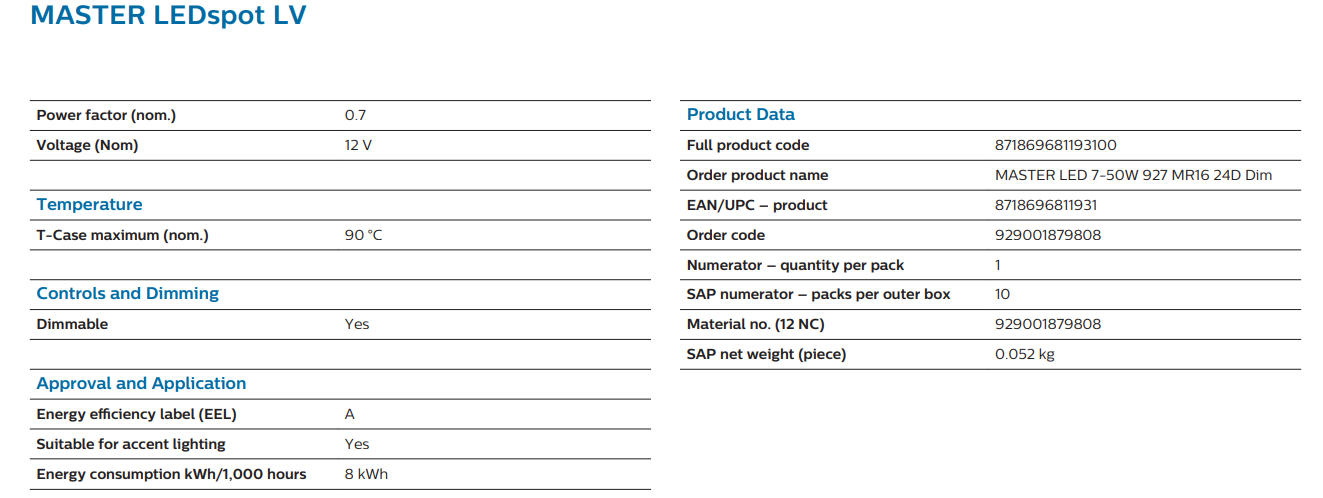
Task: Click the 90 °C T-Case maximum value
Action: 363,235
